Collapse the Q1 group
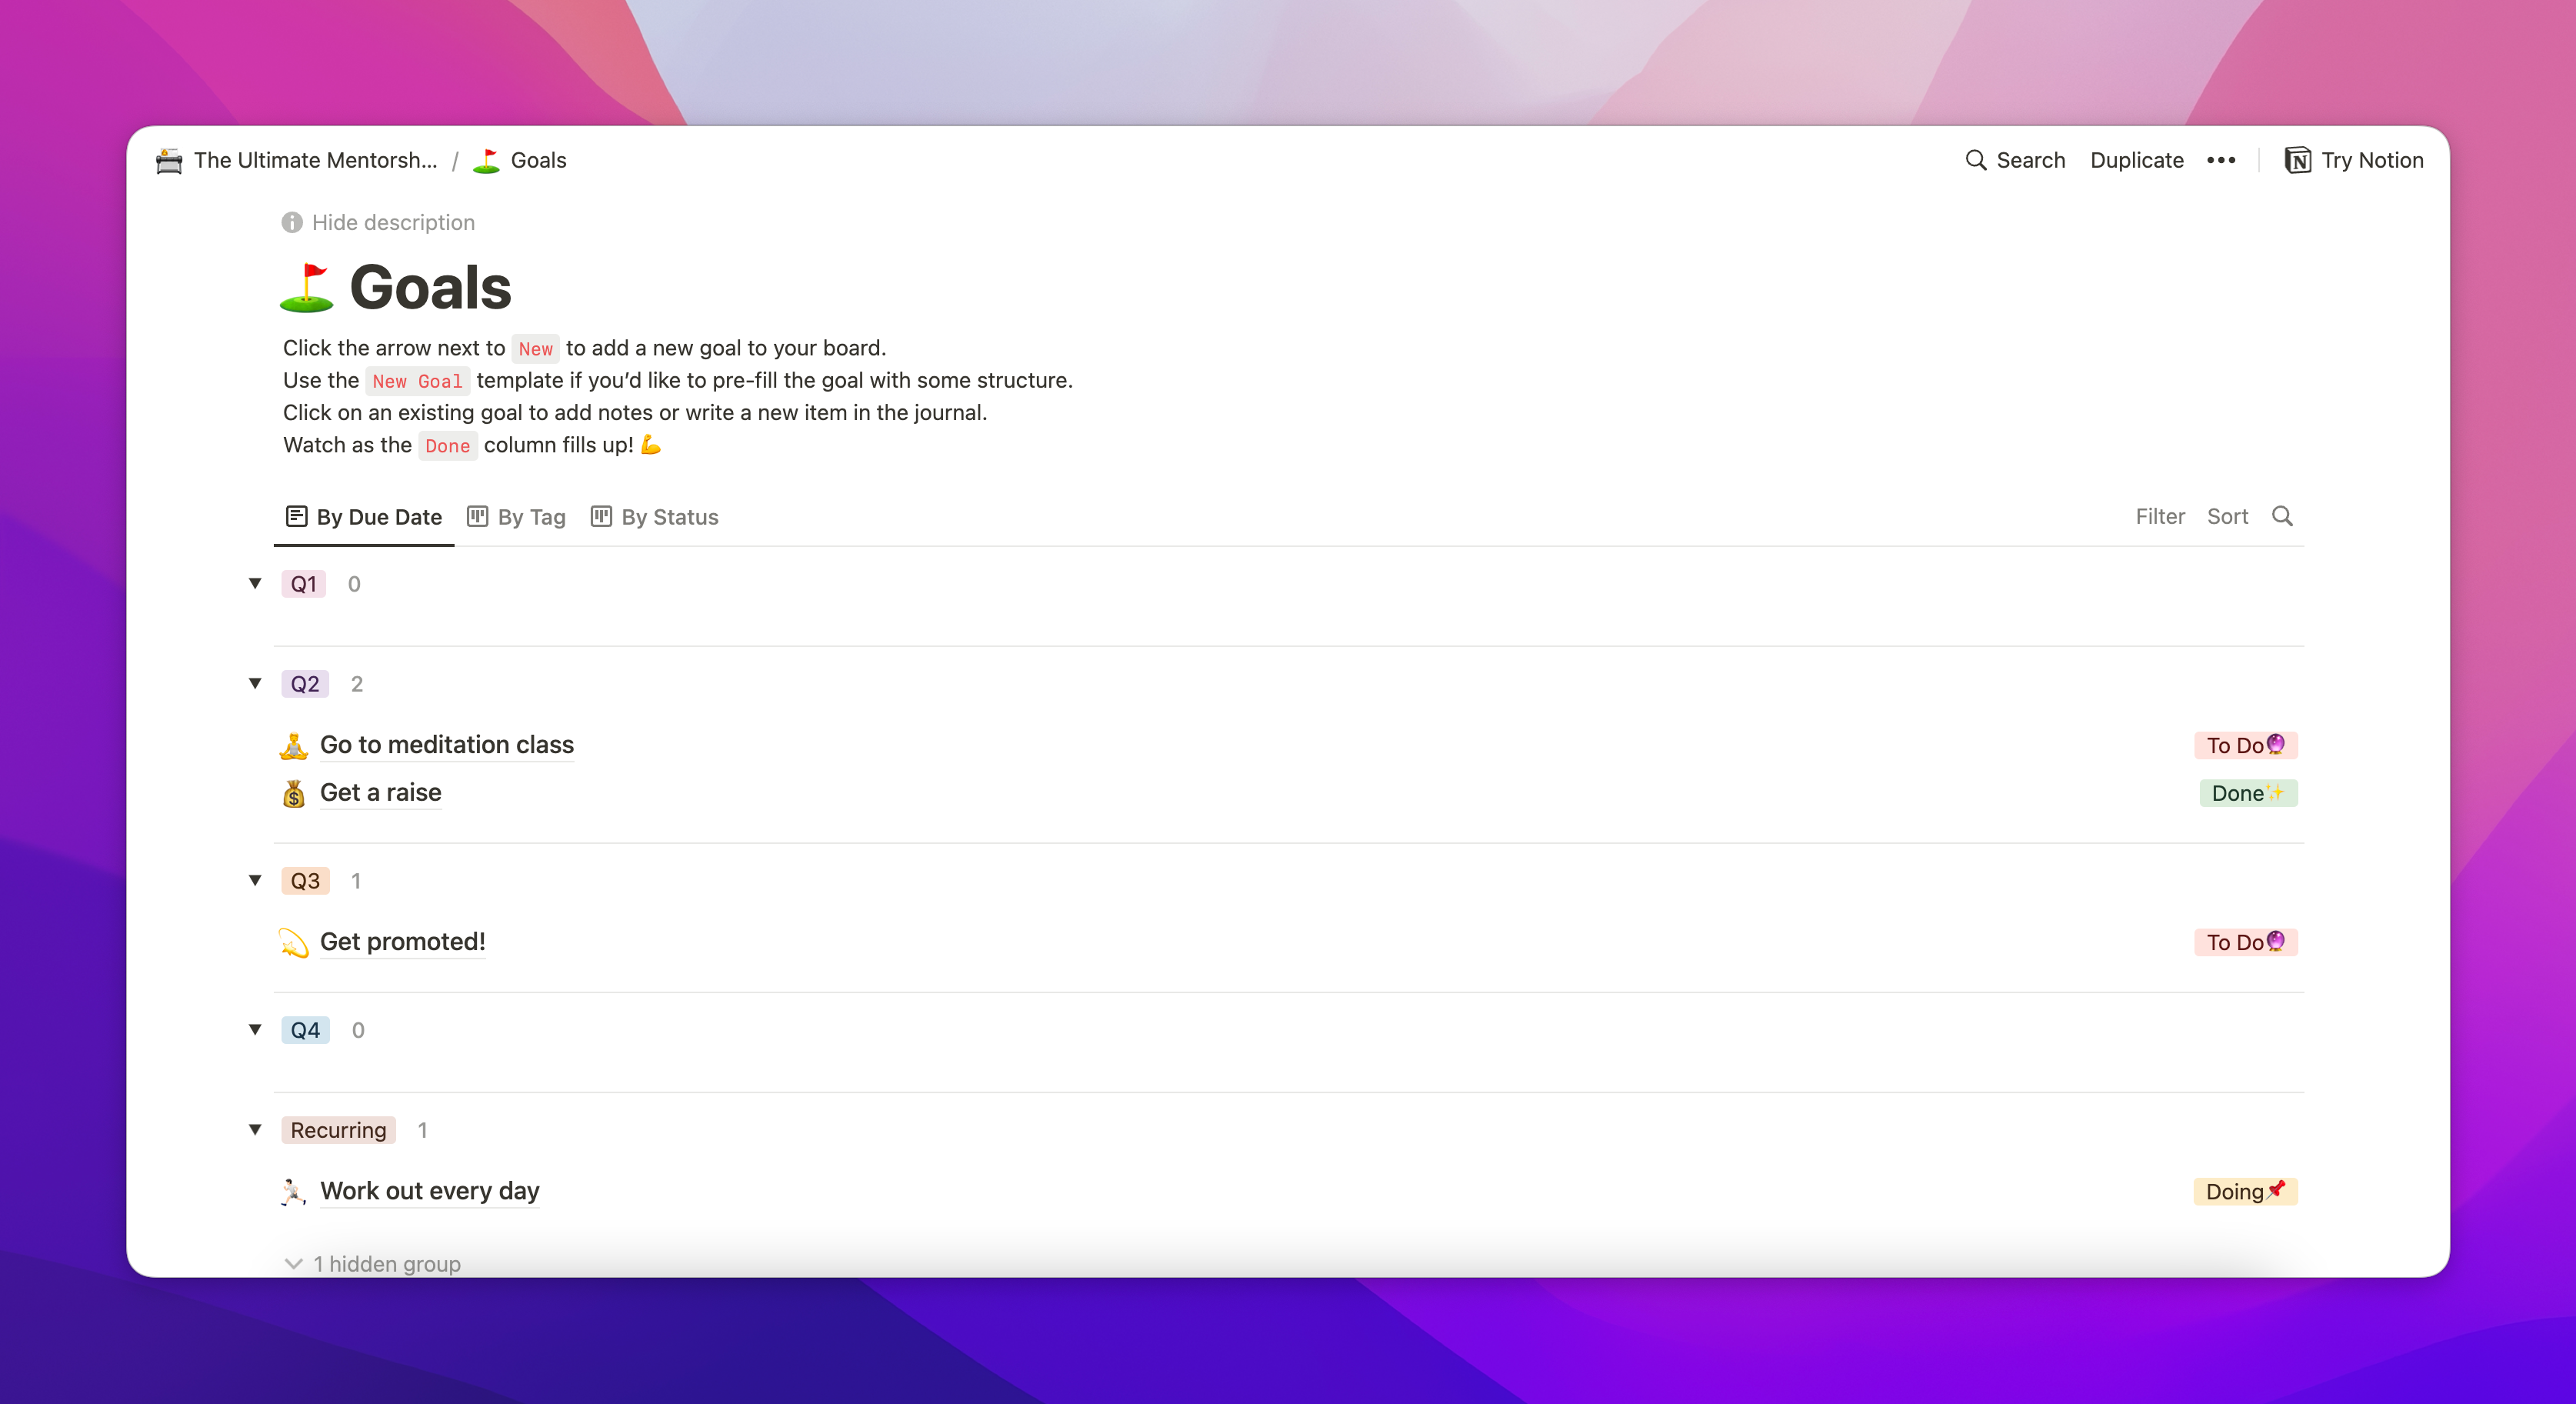This screenshot has width=2576, height=1404. click(x=255, y=583)
